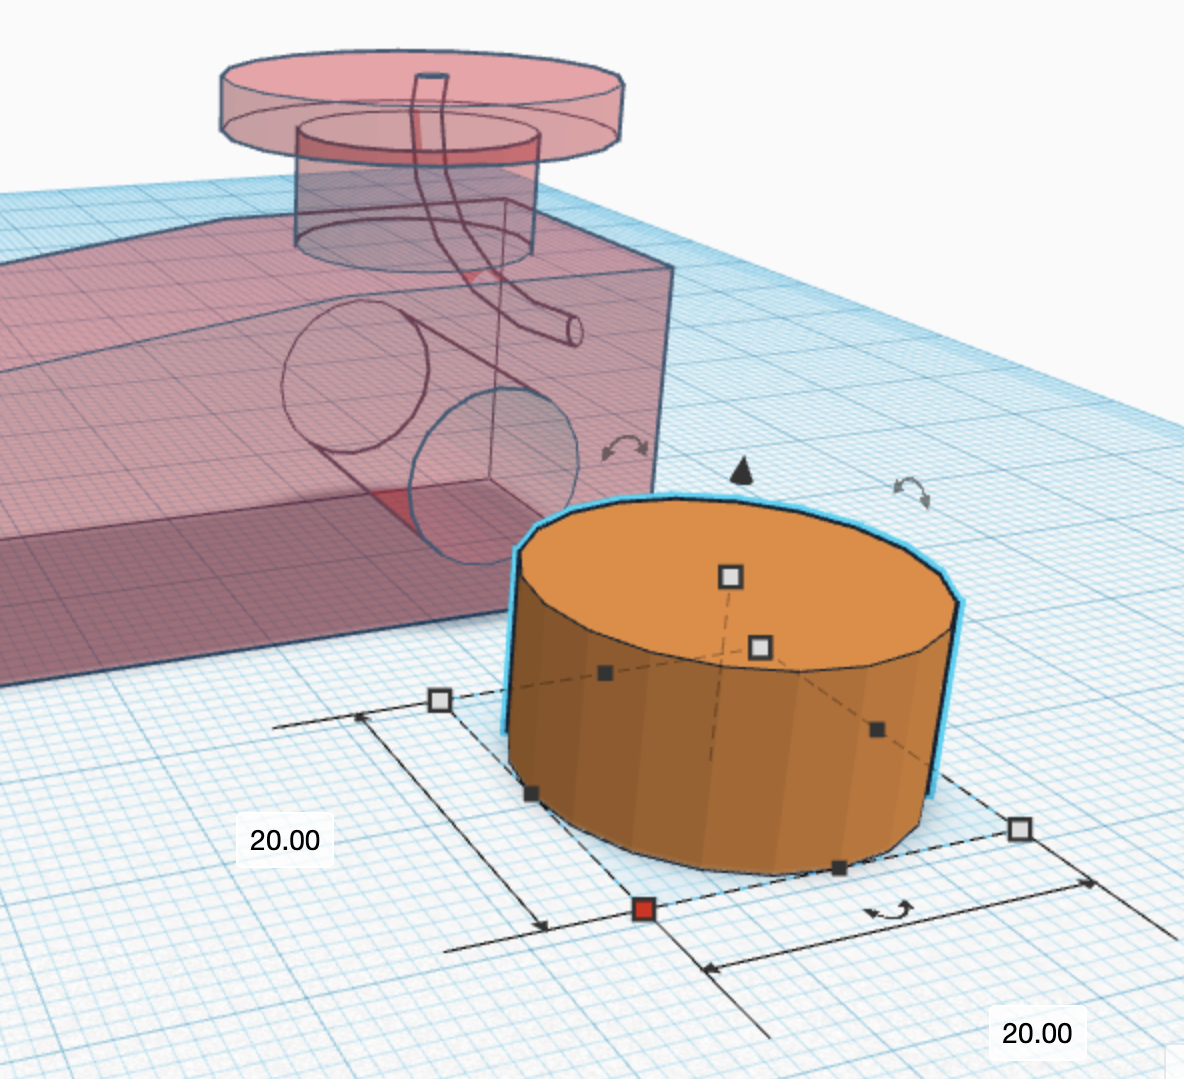
Task: Click the white height handle on cylinder top
Action: coord(730,577)
